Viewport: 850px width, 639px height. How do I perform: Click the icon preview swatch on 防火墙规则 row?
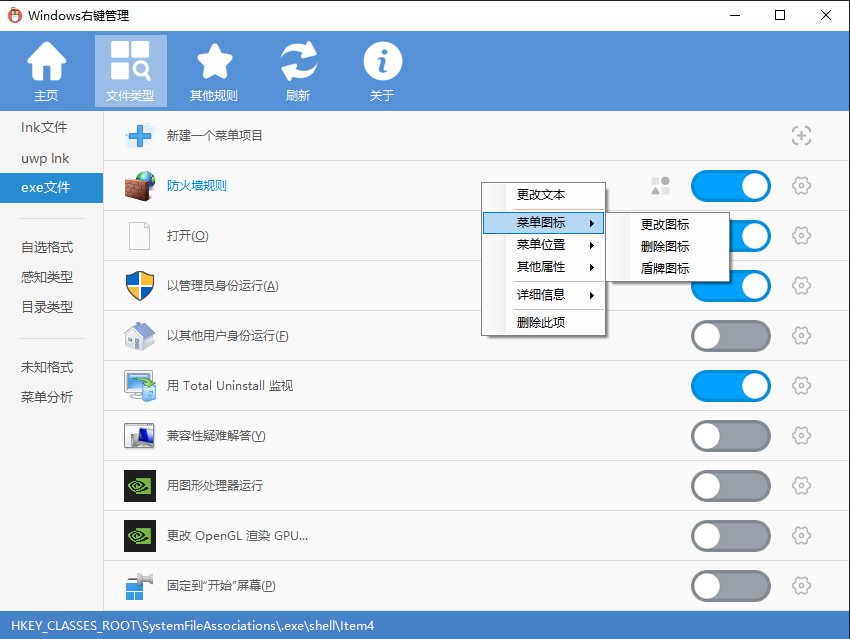(x=660, y=185)
